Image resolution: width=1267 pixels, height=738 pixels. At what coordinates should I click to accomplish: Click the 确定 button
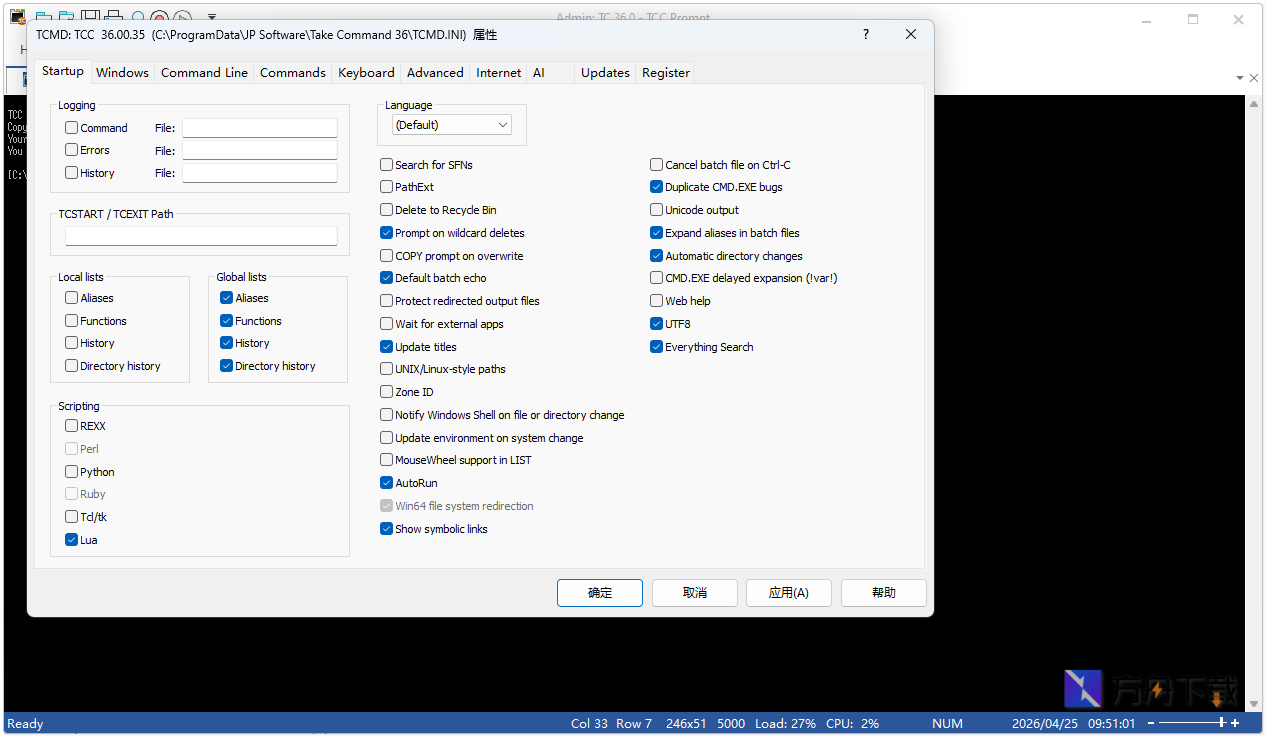(599, 592)
